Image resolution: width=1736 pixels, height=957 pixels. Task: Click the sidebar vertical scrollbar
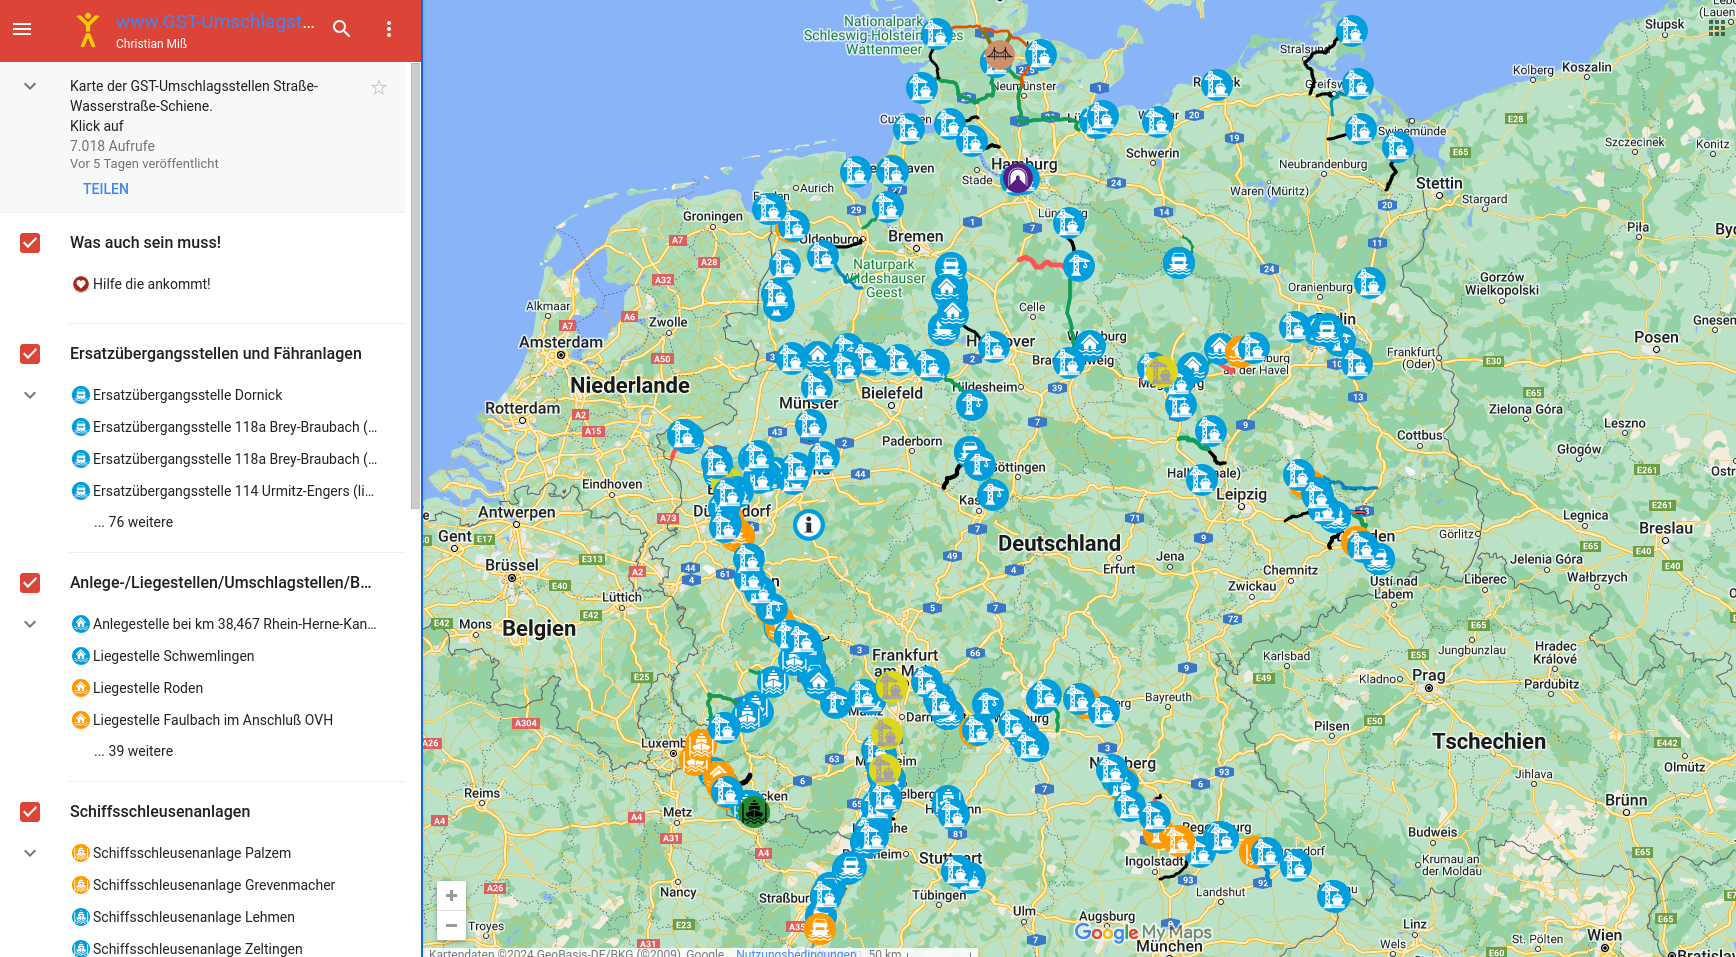[x=416, y=285]
